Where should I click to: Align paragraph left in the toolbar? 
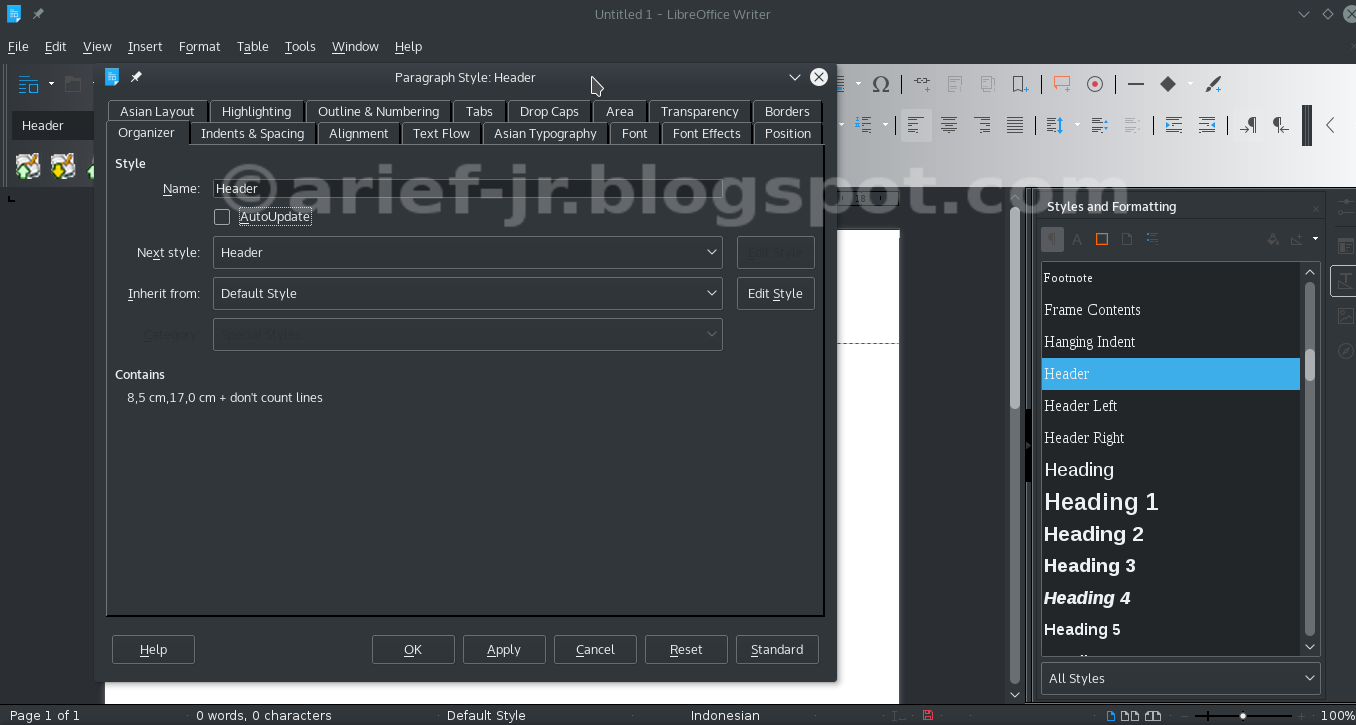pos(915,125)
